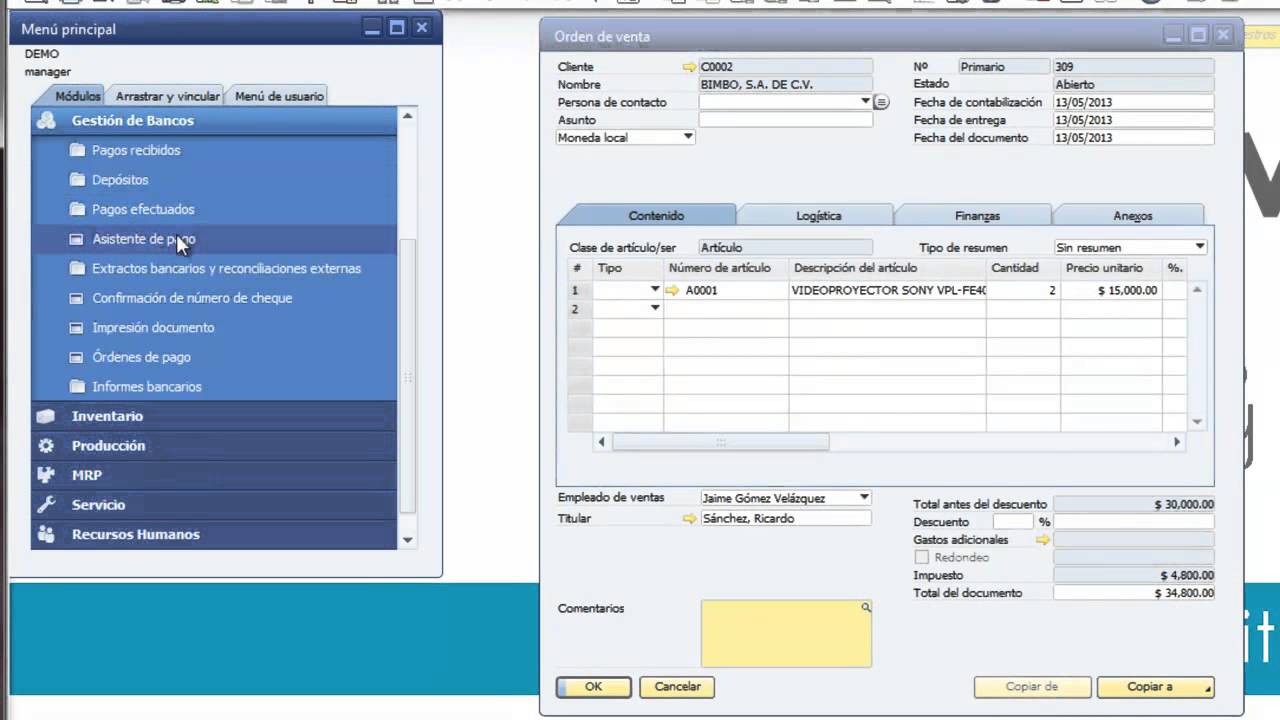Switch to the Finanzas tab

[x=977, y=216]
